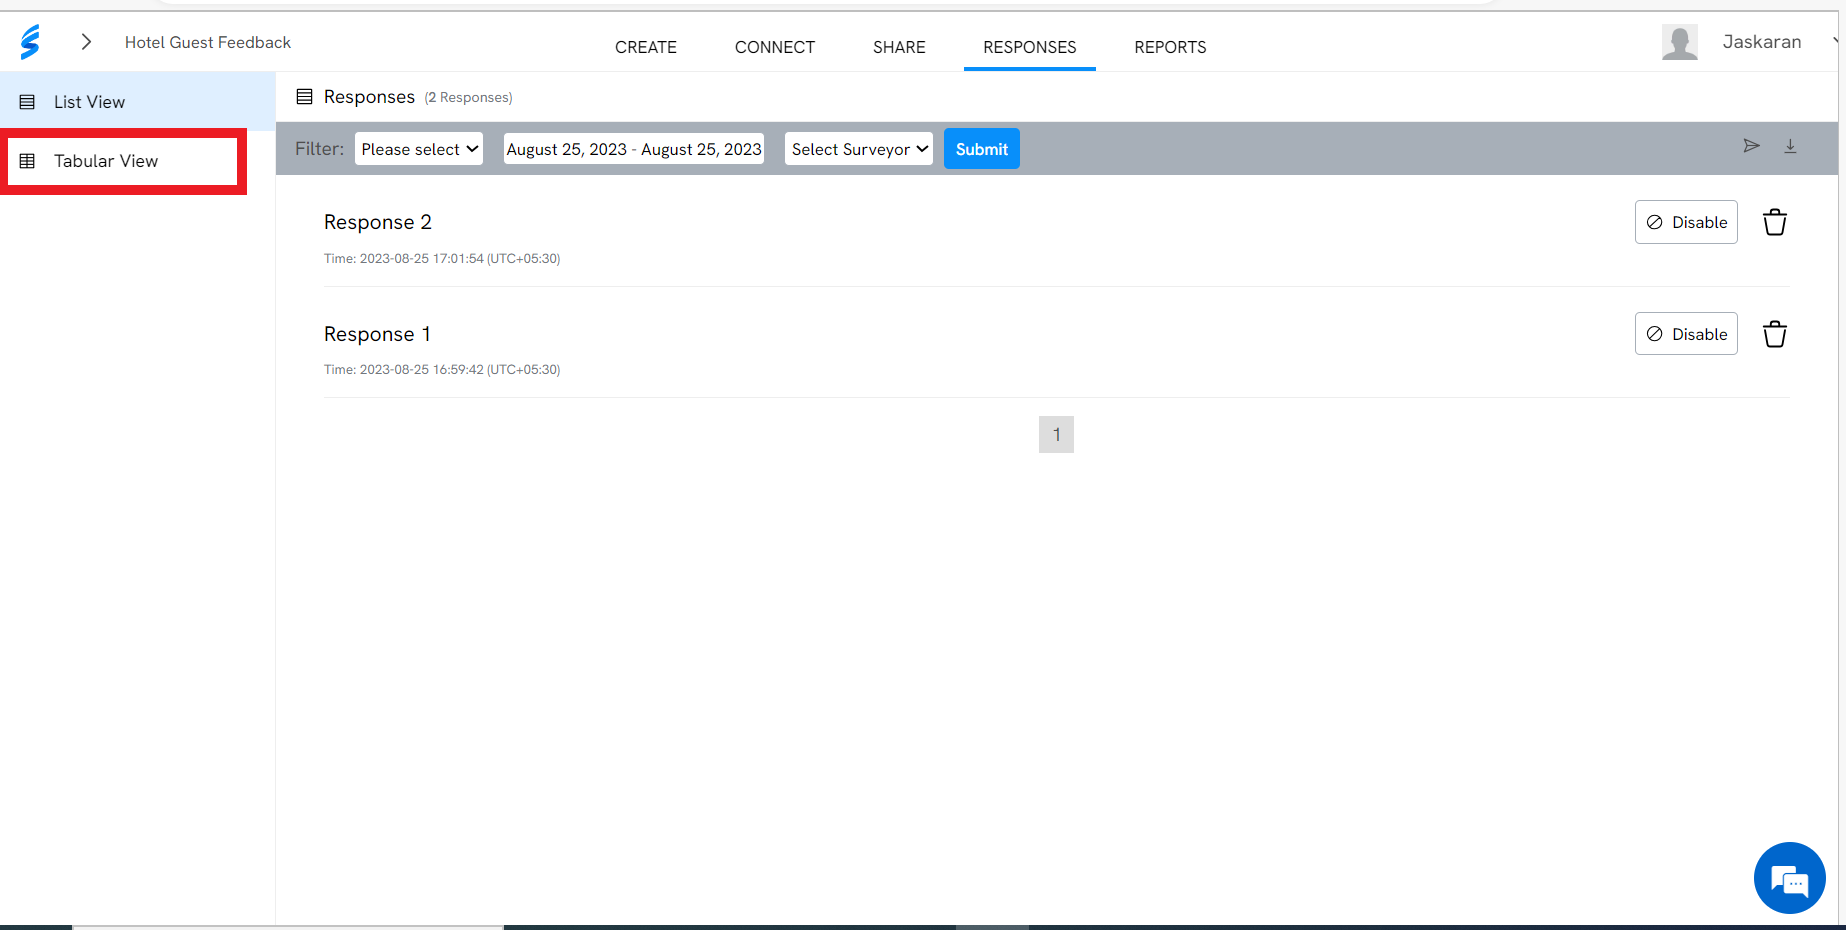This screenshot has height=930, width=1846.
Task: Click the user profile avatar
Action: click(1679, 42)
